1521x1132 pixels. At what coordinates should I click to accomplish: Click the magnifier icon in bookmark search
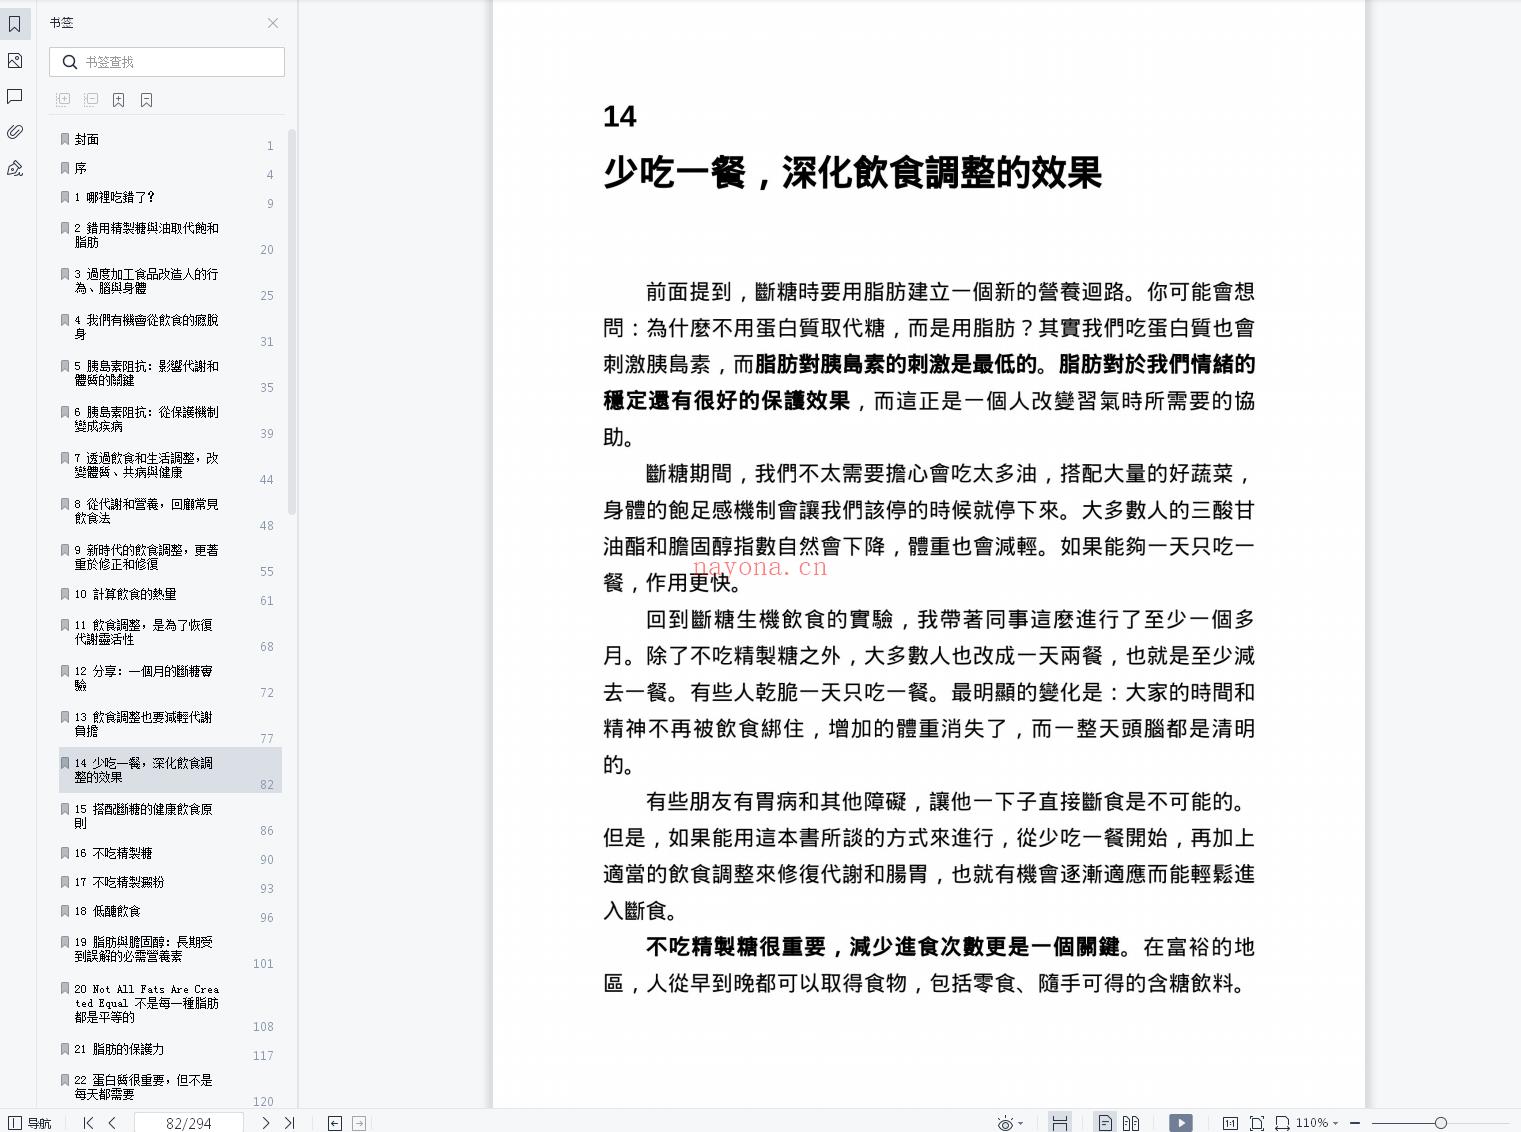click(x=69, y=62)
